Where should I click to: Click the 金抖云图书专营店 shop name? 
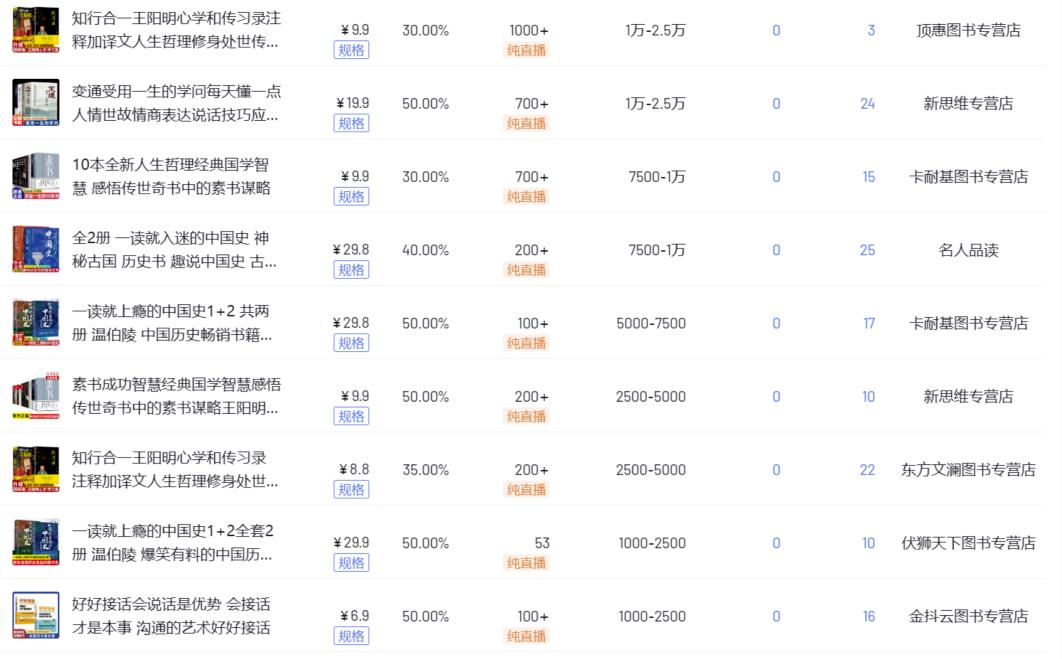(968, 616)
